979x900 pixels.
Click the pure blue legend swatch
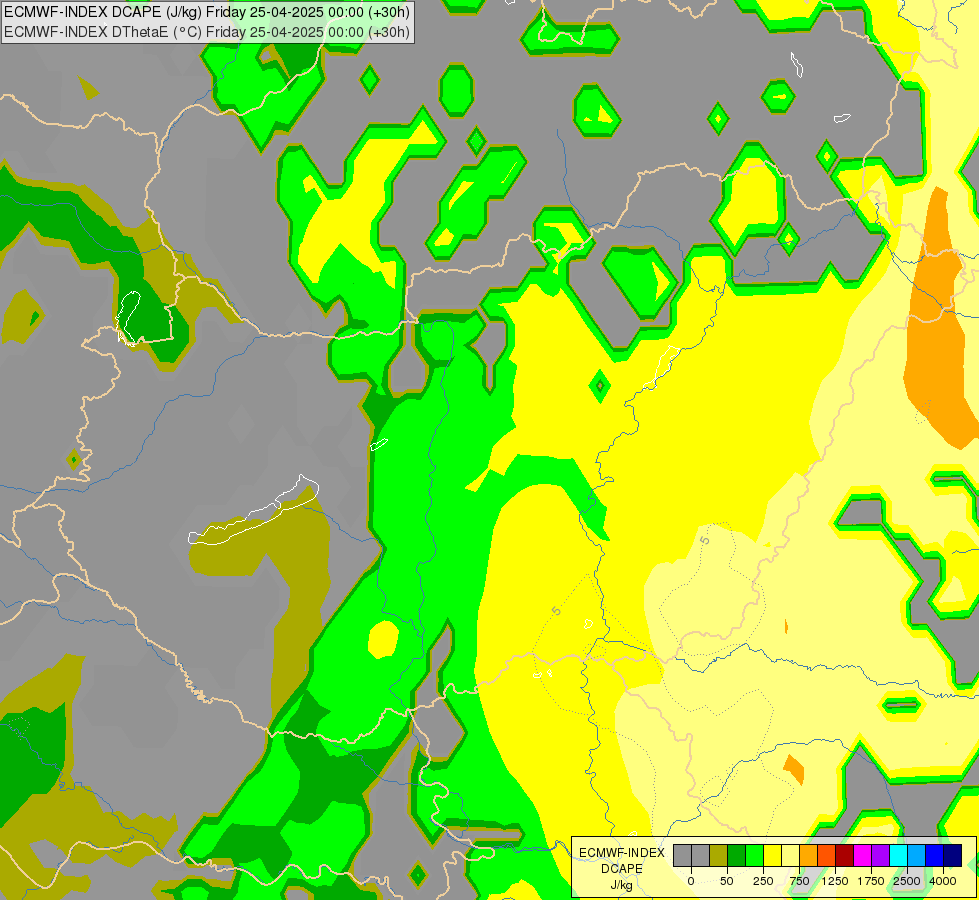[x=935, y=855]
